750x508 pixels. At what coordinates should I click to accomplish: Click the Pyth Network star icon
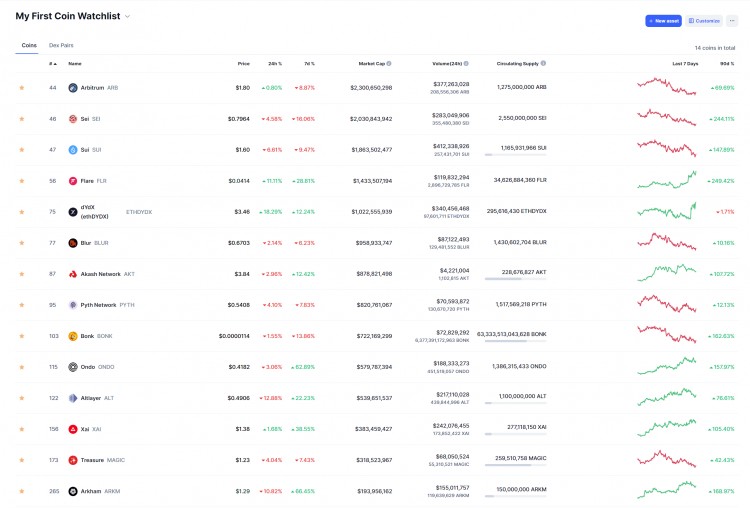click(x=22, y=305)
